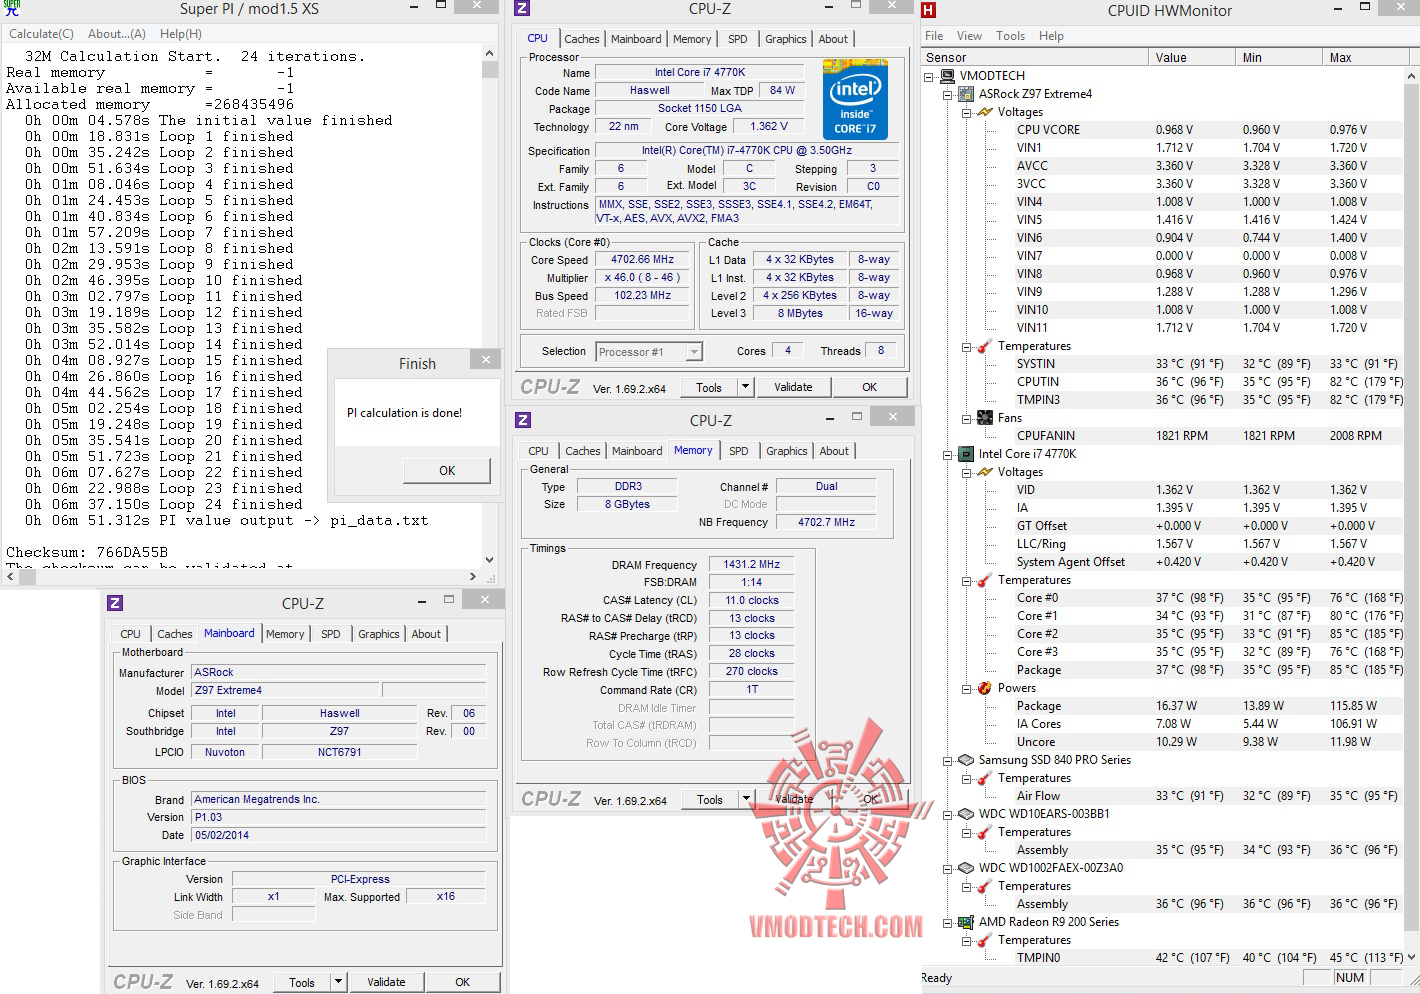Click the Super PI app icon in title bar
Screen dimensions: 1420x994
12,9
